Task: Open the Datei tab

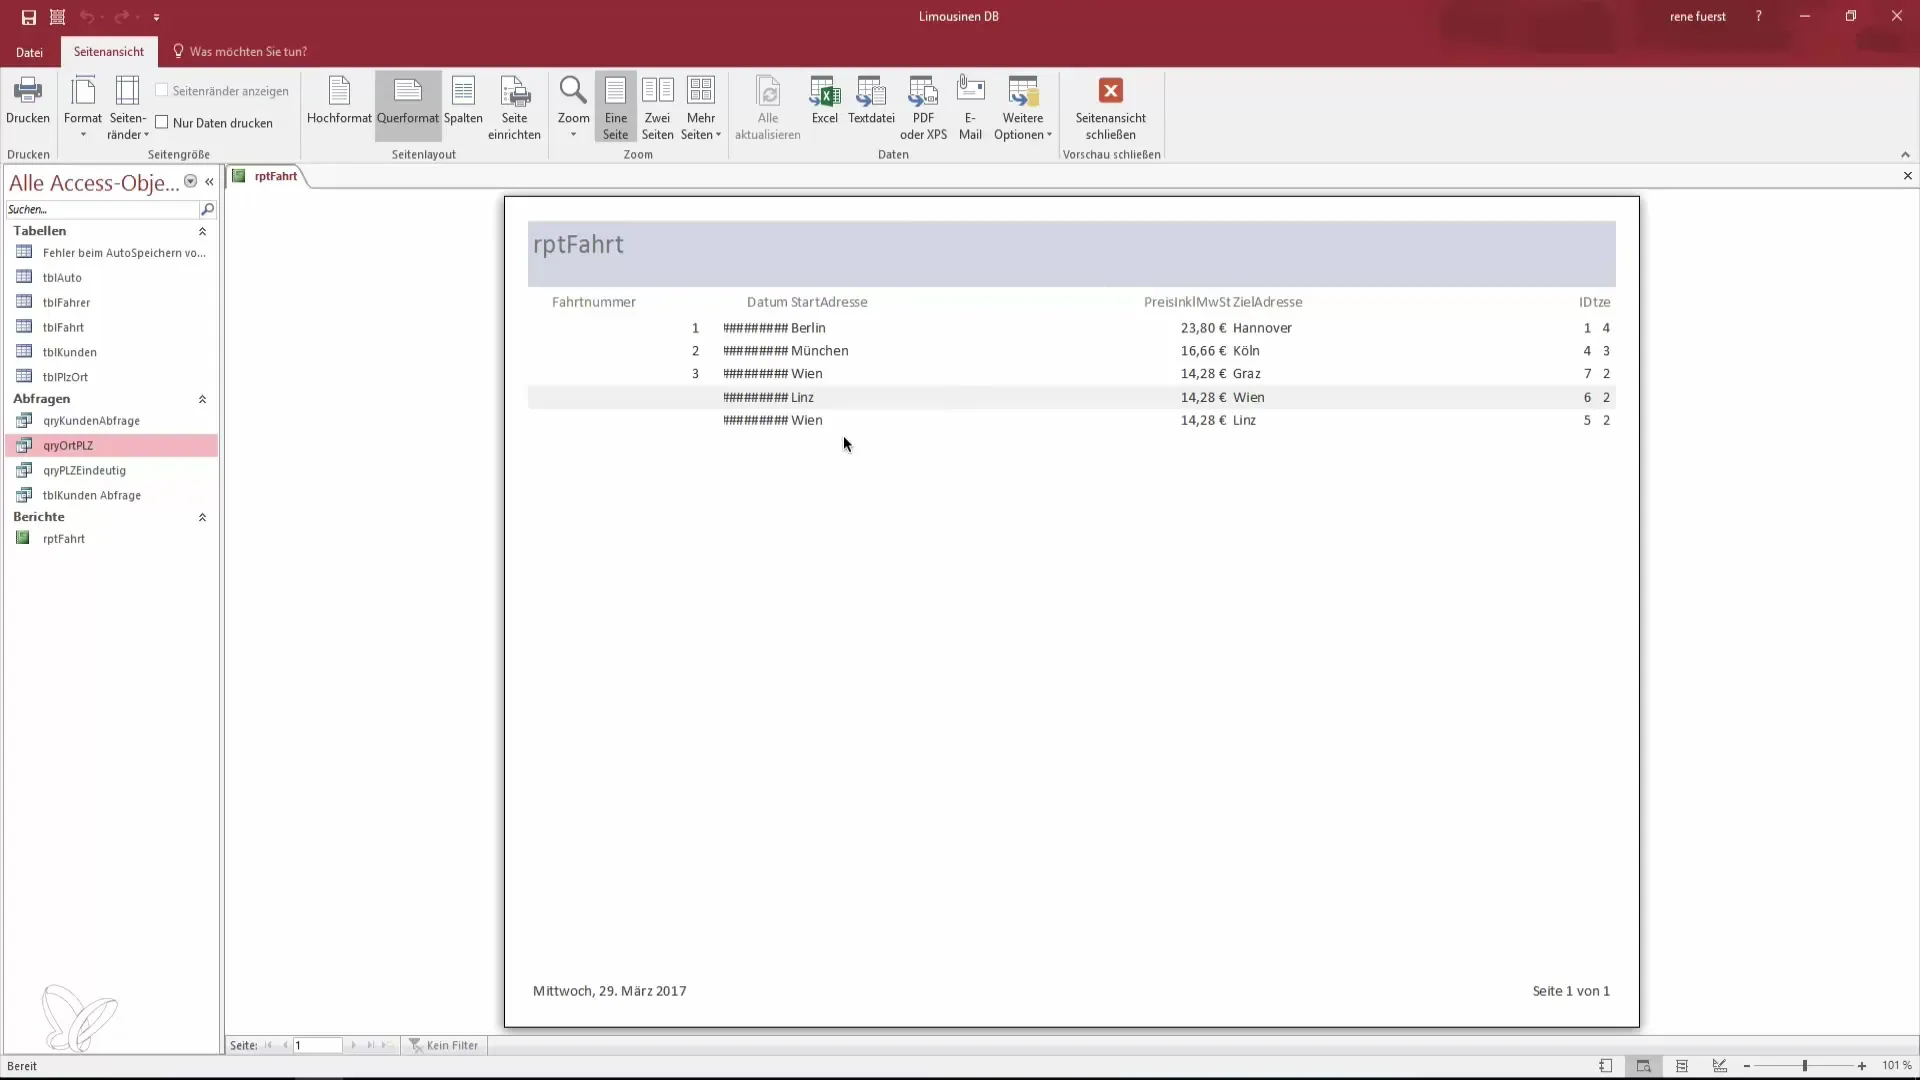Action: pyautogui.click(x=29, y=52)
